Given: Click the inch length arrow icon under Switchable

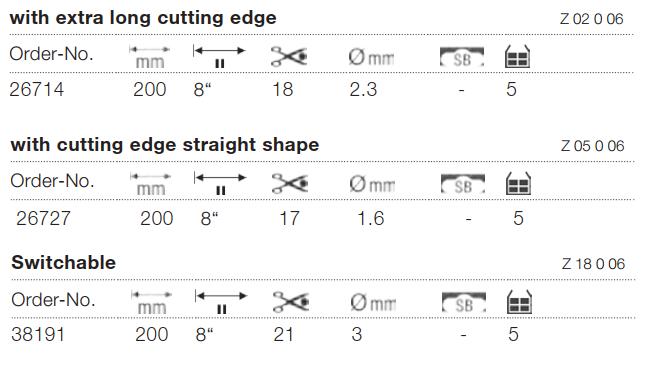Looking at the screenshot, I should click(221, 302).
